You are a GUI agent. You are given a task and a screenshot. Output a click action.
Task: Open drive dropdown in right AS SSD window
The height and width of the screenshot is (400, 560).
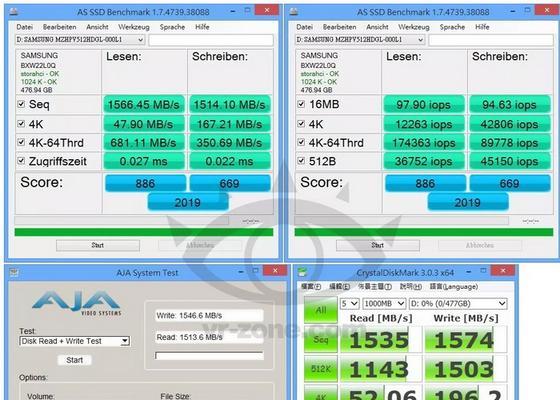tap(360, 40)
